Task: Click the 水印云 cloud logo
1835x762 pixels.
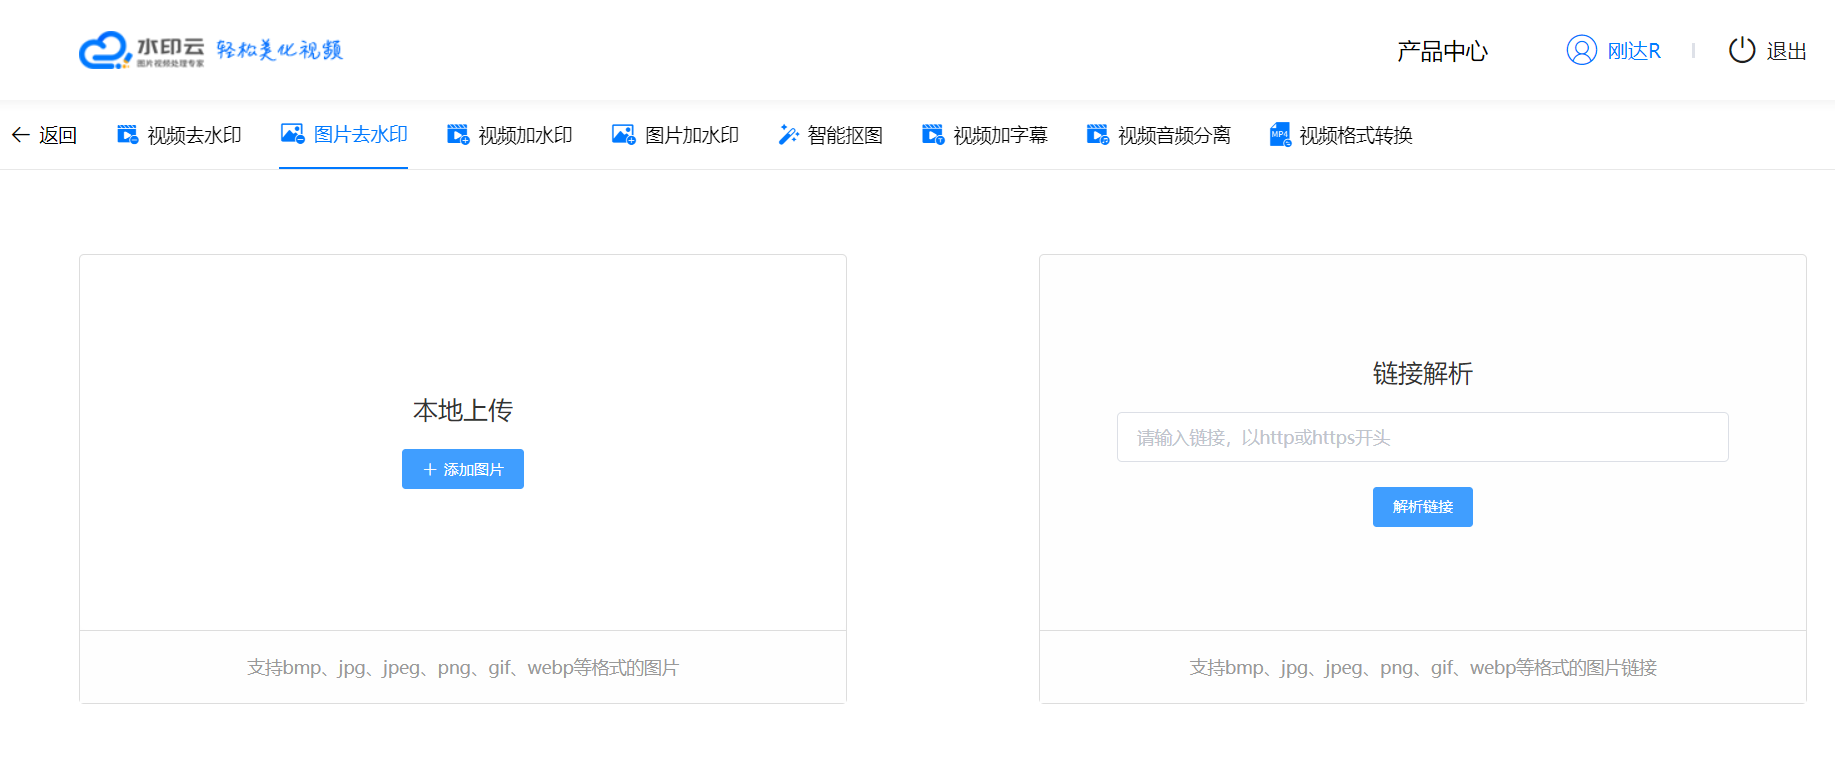Action: [104, 50]
